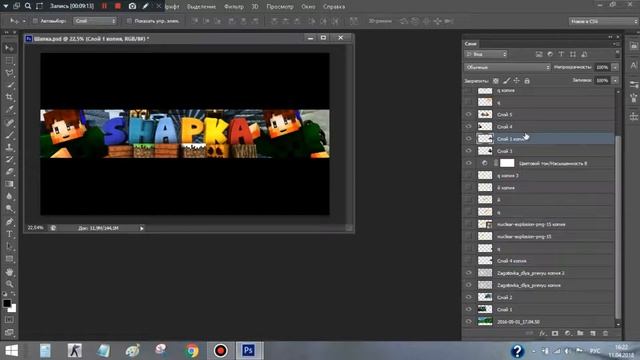Image resolution: width=640 pixels, height=360 pixels.
Task: Select the Rectangular Marquee tool
Action: (9, 60)
